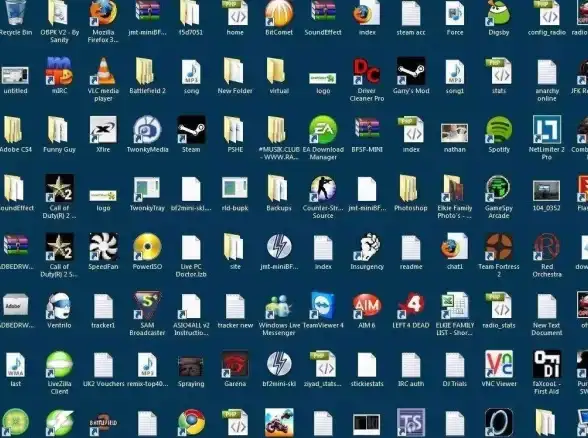The width and height of the screenshot is (588, 438).
Task: Select the BFSF-MINI archive
Action: click(367, 129)
